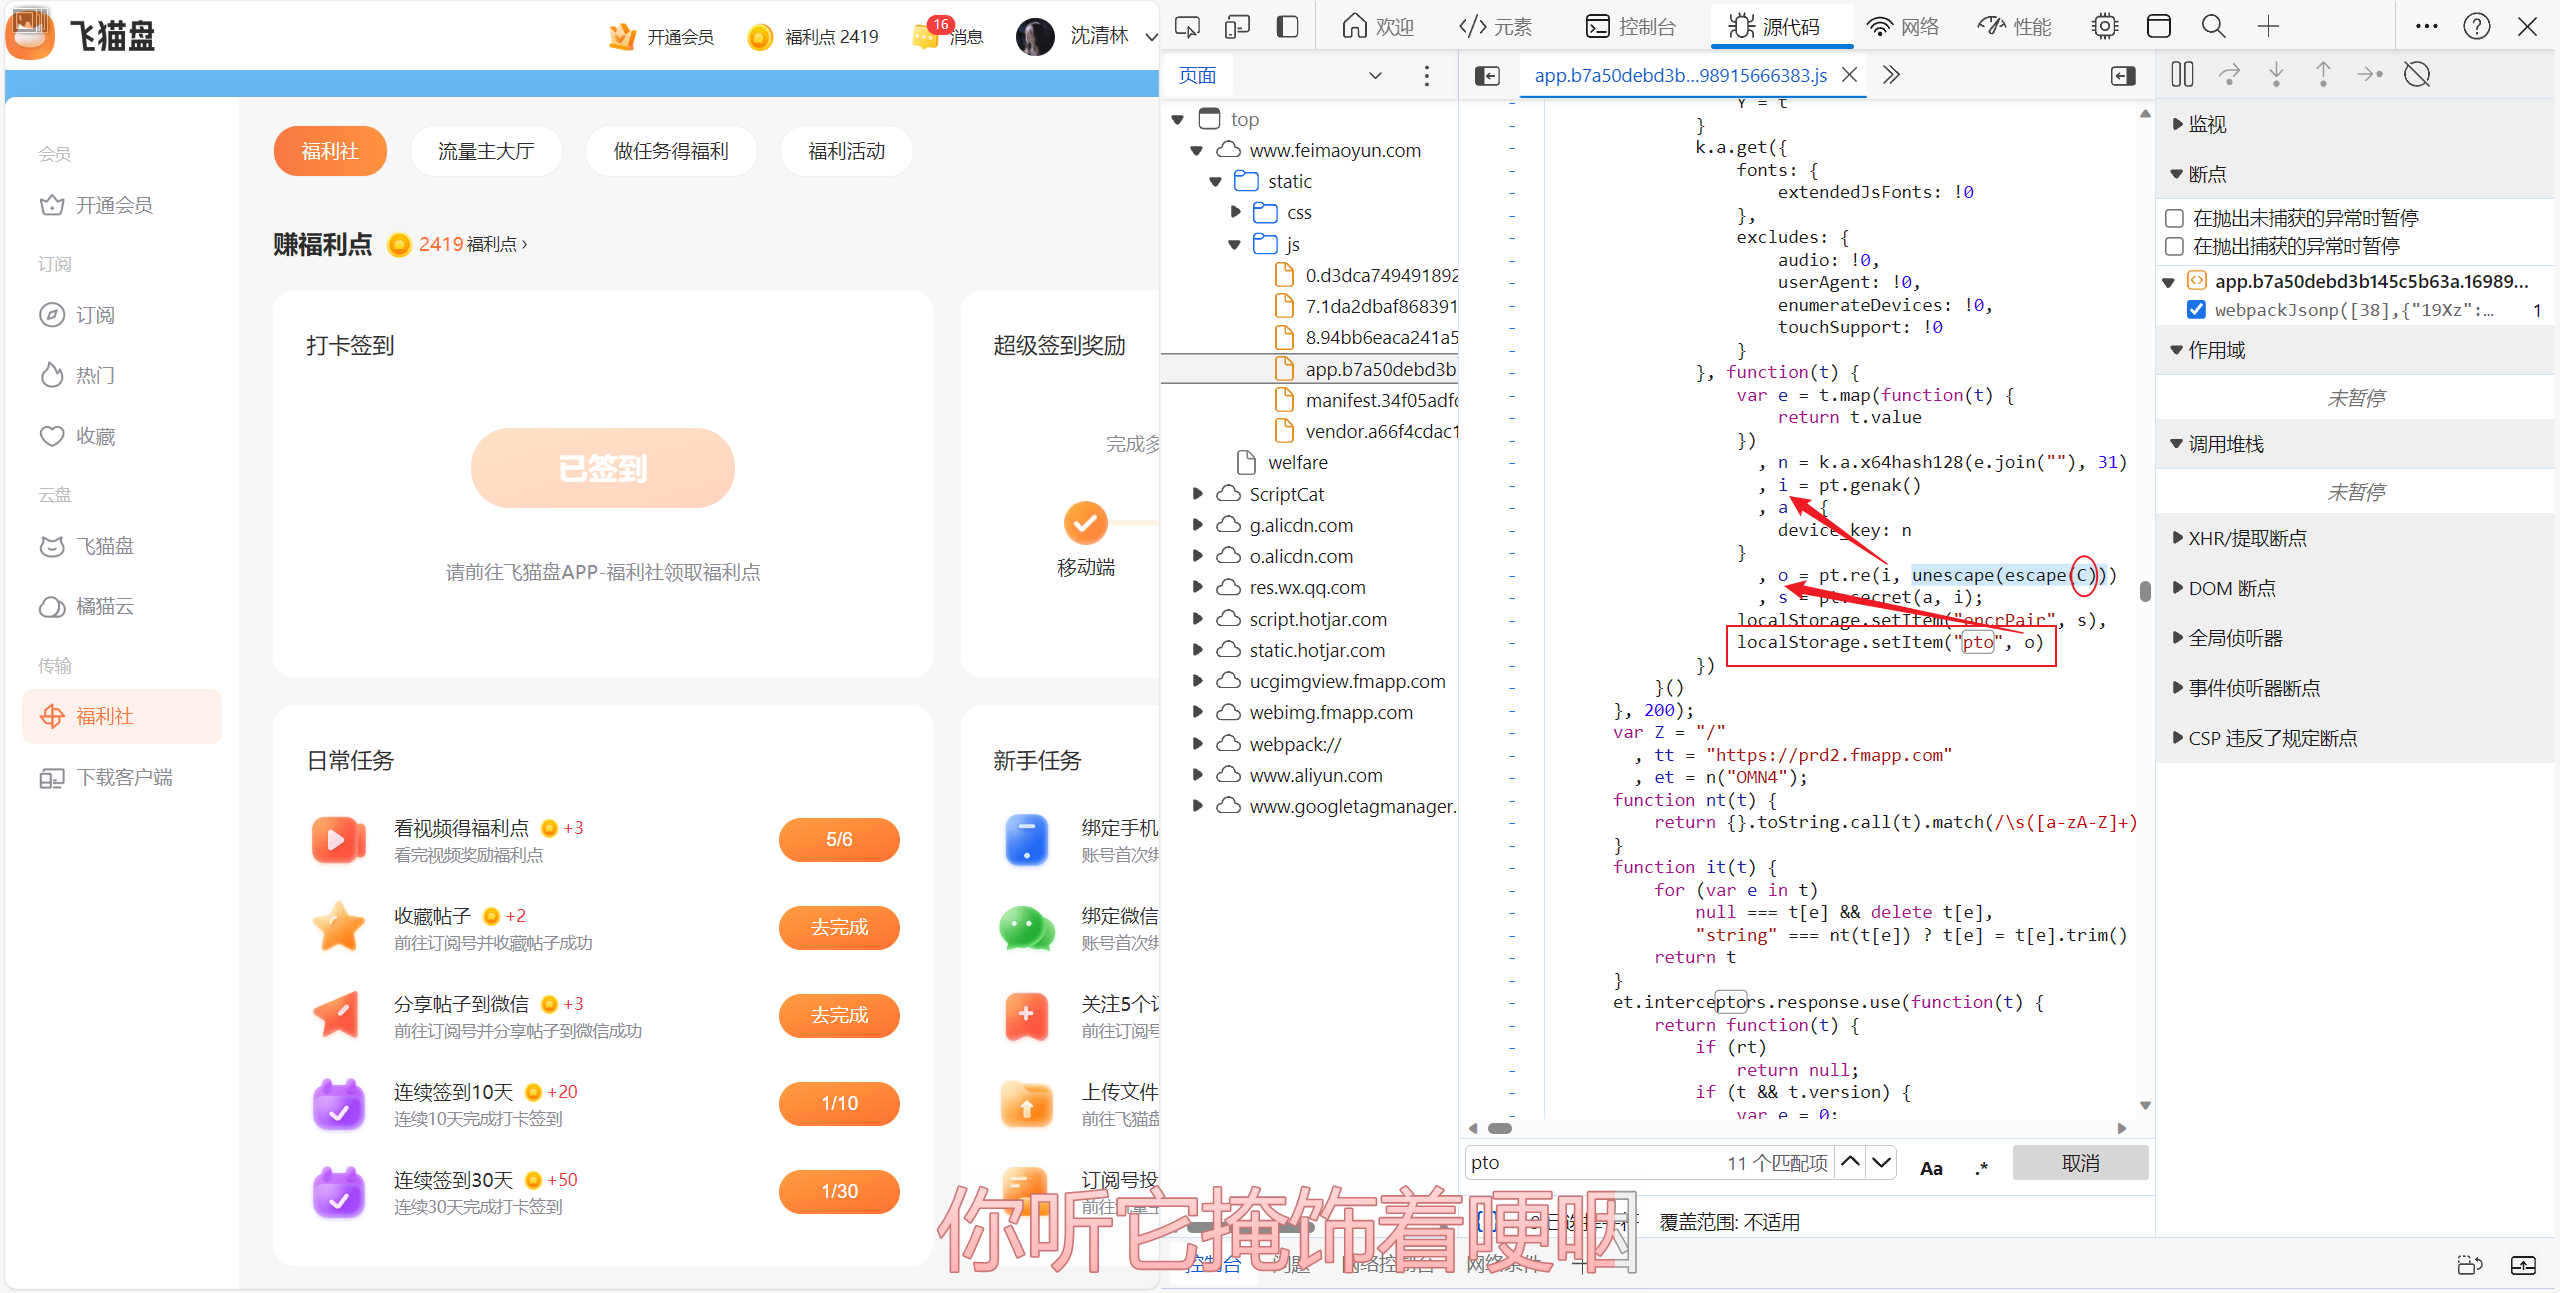Open DevTools settings gear icon
This screenshot has width=2560, height=1293.
click(x=2104, y=27)
